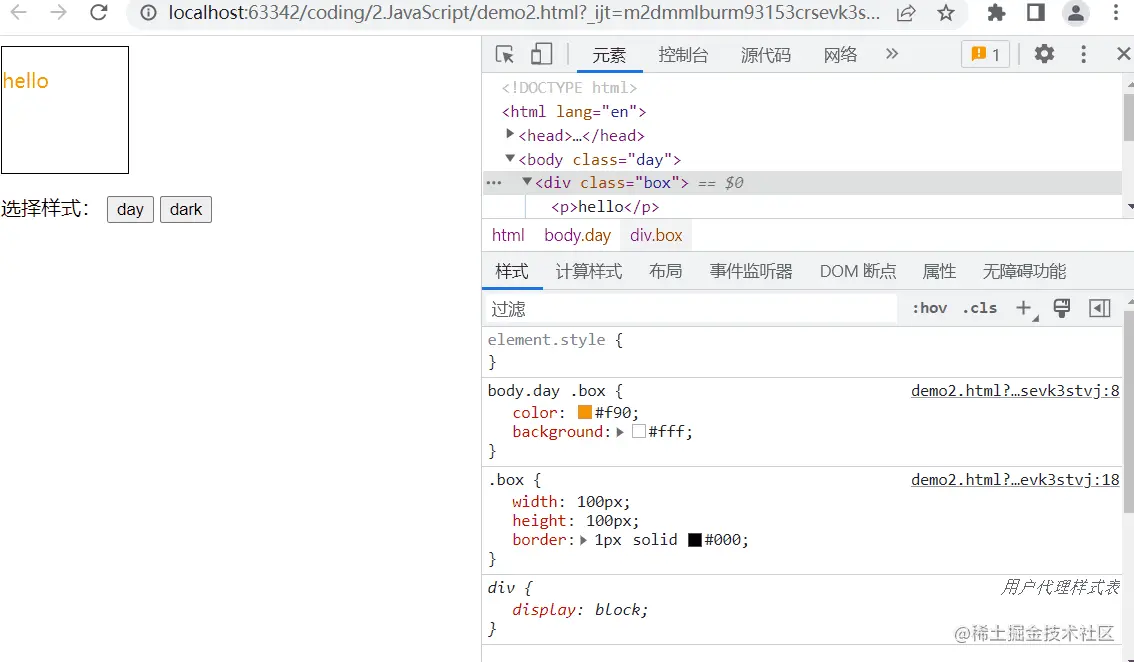Viewport: 1134px width, 662px height.
Task: Click the day button on page
Action: coord(130,209)
